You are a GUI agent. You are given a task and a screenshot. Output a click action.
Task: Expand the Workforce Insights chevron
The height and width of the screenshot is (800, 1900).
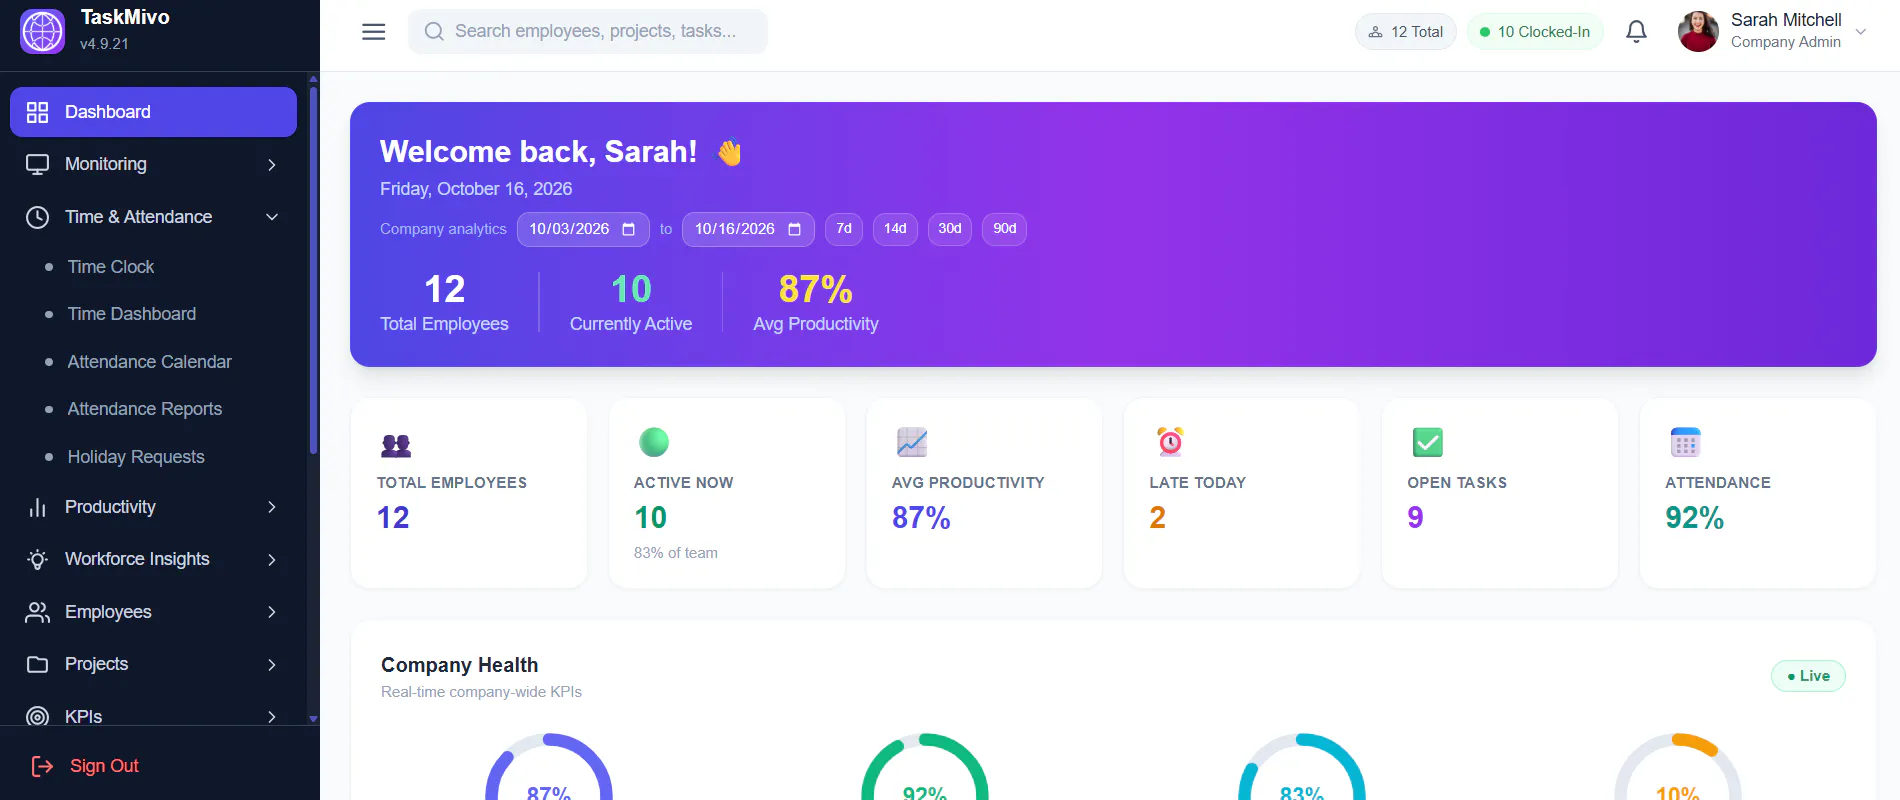tap(272, 559)
